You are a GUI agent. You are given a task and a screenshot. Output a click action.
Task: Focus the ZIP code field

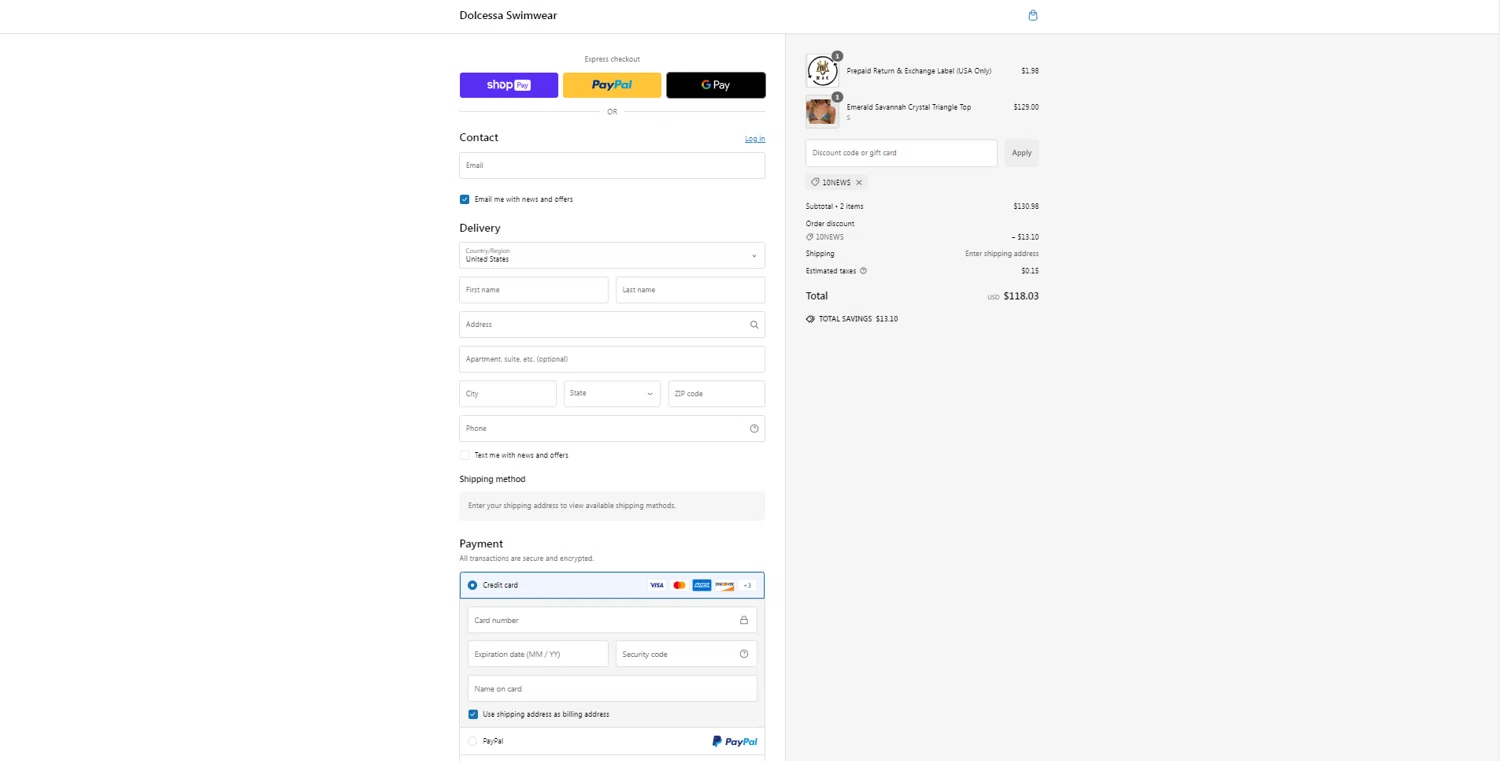[x=717, y=394]
